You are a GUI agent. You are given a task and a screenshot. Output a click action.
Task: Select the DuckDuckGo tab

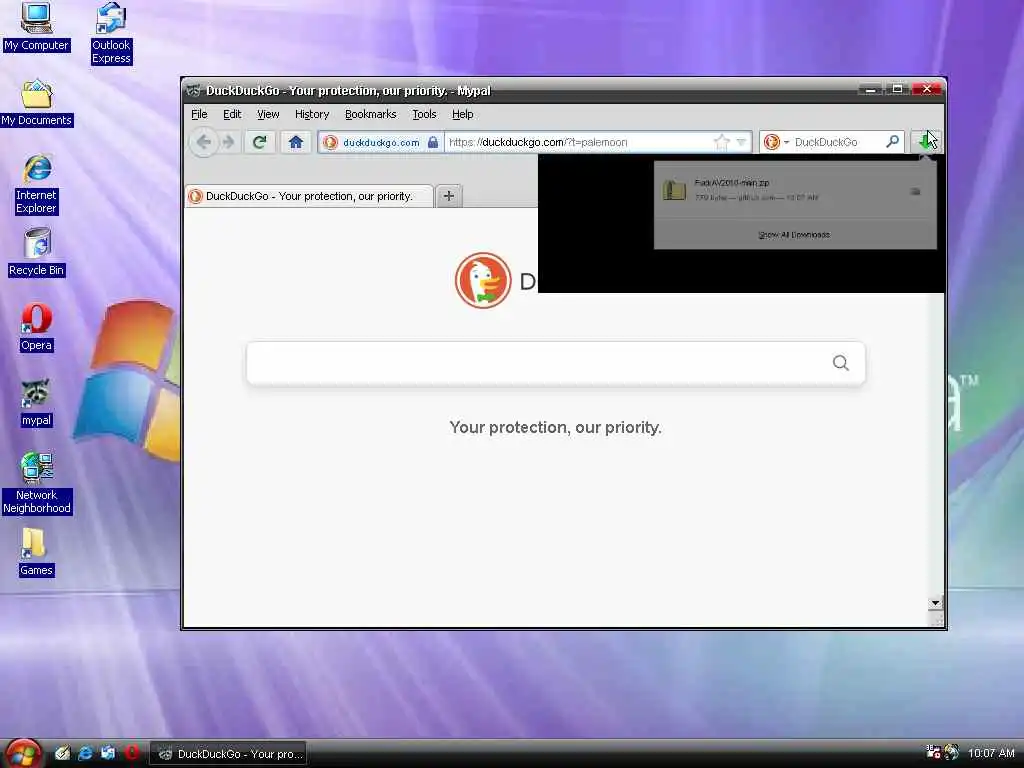(309, 196)
